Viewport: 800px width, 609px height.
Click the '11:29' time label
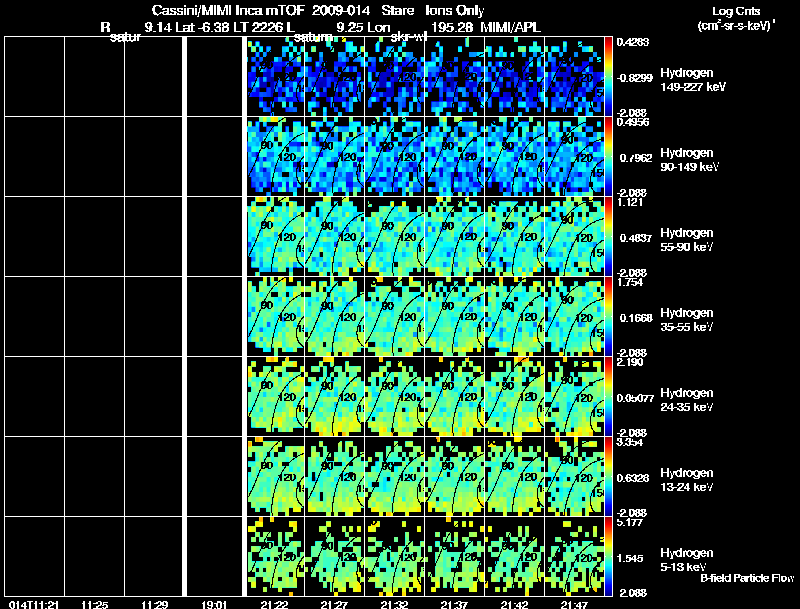pyautogui.click(x=155, y=604)
